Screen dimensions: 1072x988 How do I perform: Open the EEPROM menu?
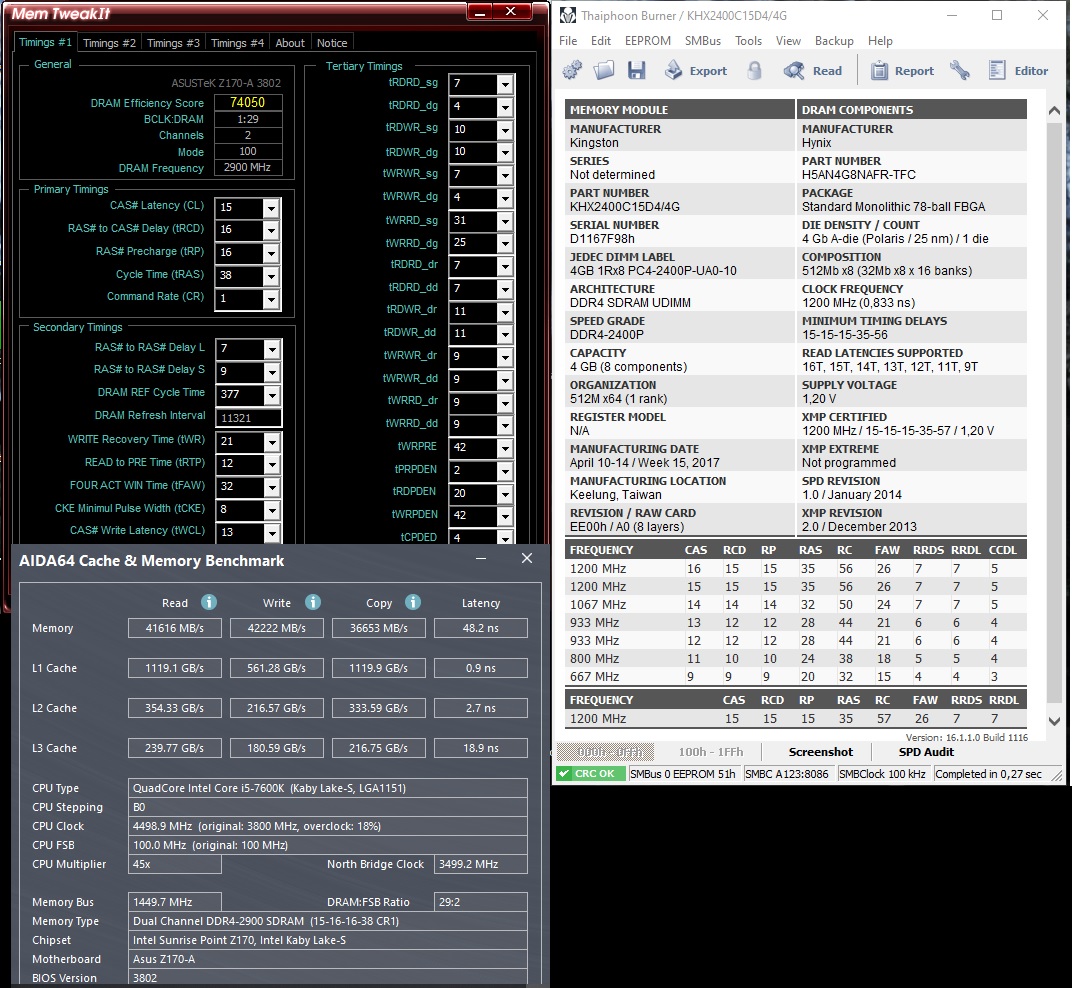pyautogui.click(x=647, y=41)
